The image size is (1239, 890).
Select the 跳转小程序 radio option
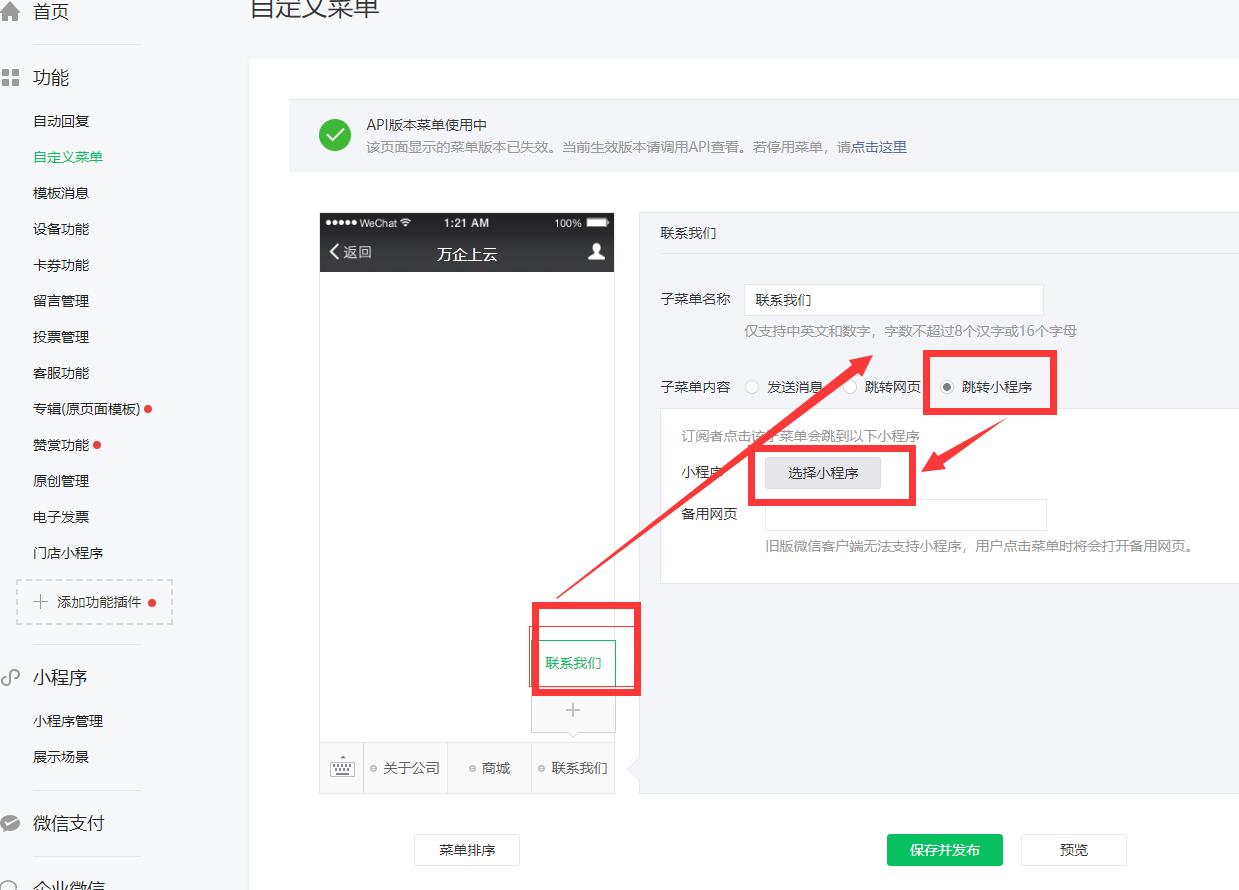947,387
